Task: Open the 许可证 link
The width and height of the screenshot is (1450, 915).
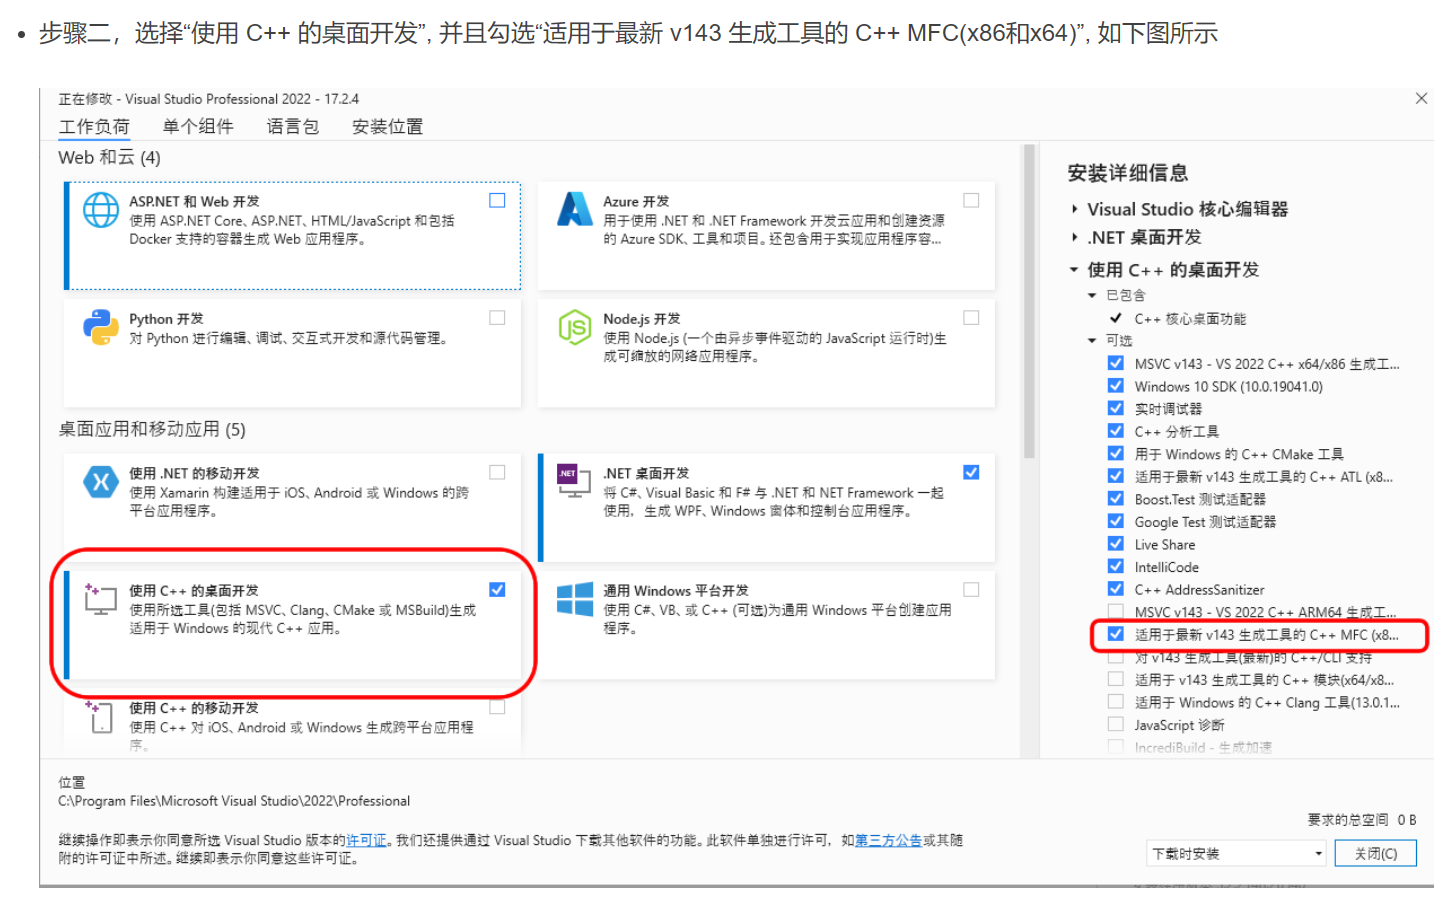Action: [366, 841]
